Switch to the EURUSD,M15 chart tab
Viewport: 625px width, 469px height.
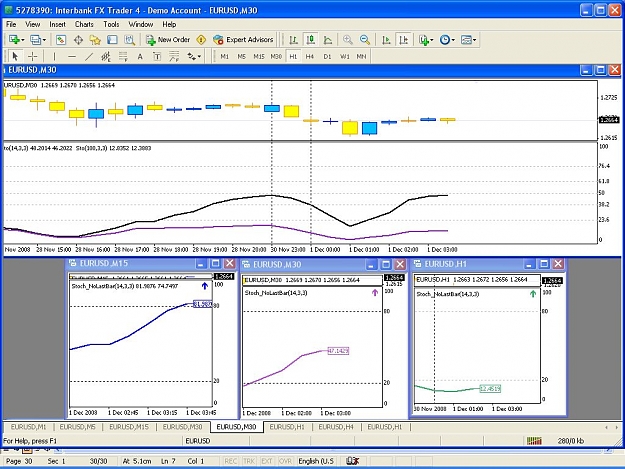tap(129, 427)
